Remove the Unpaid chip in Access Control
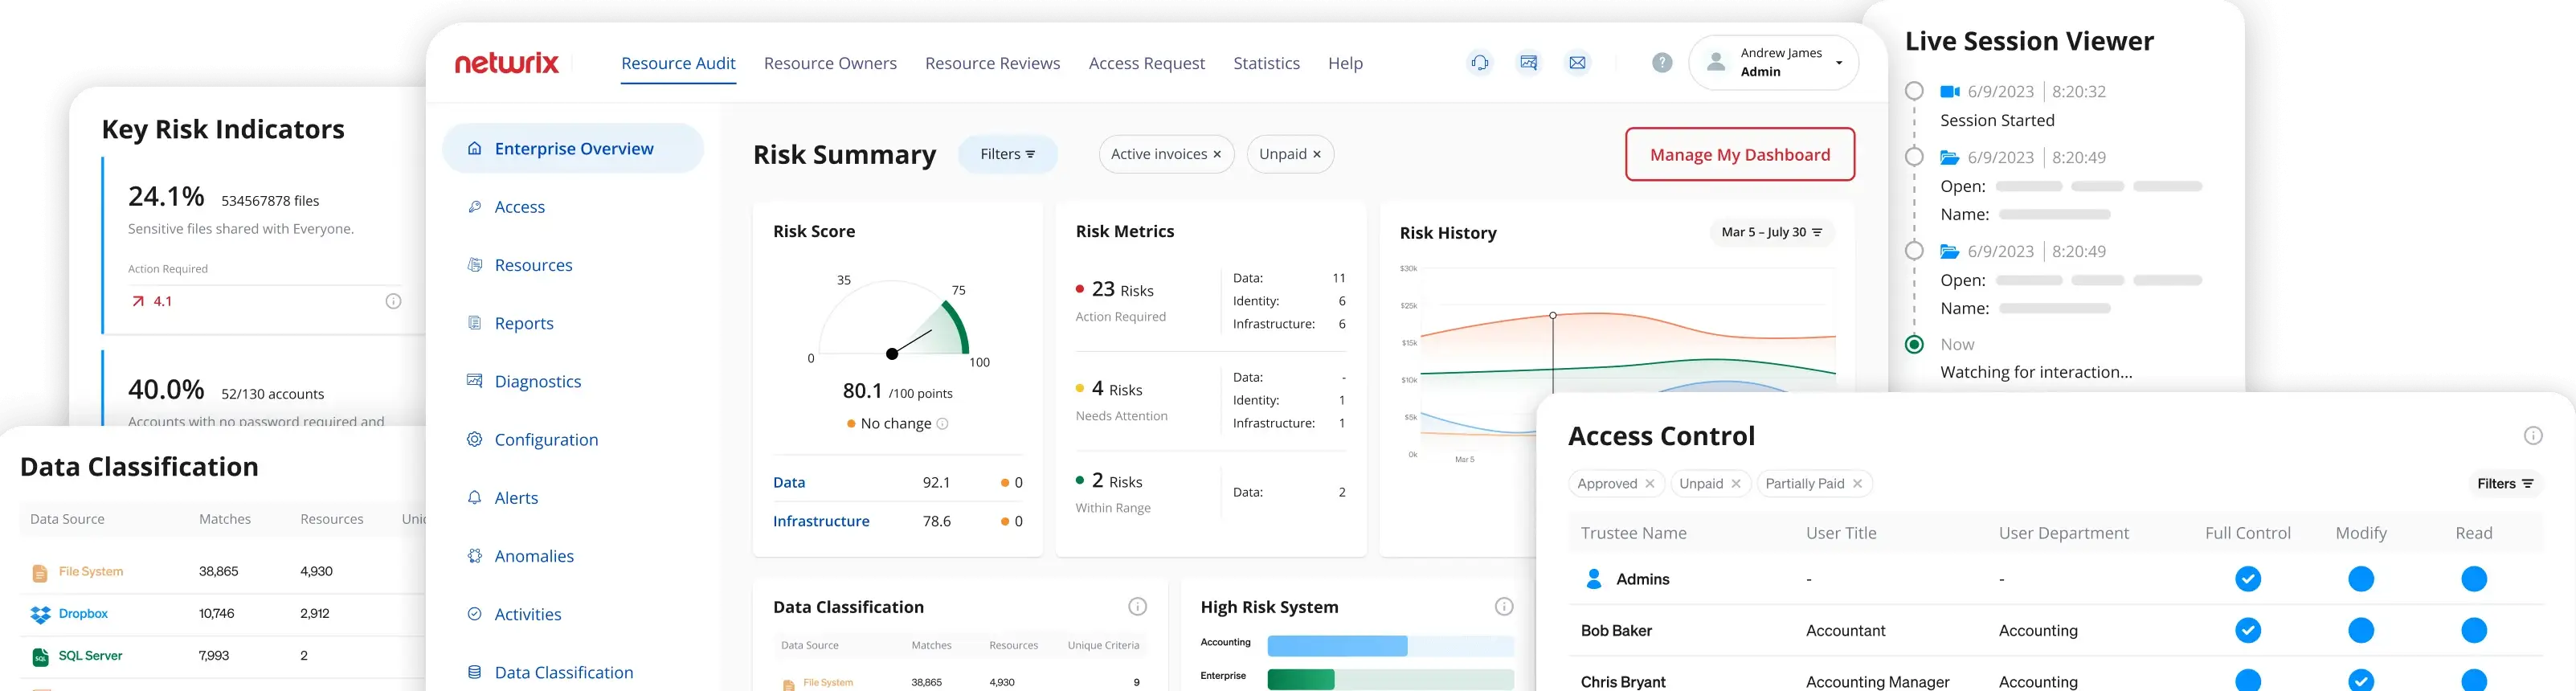This screenshot has width=2576, height=691. point(1736,484)
